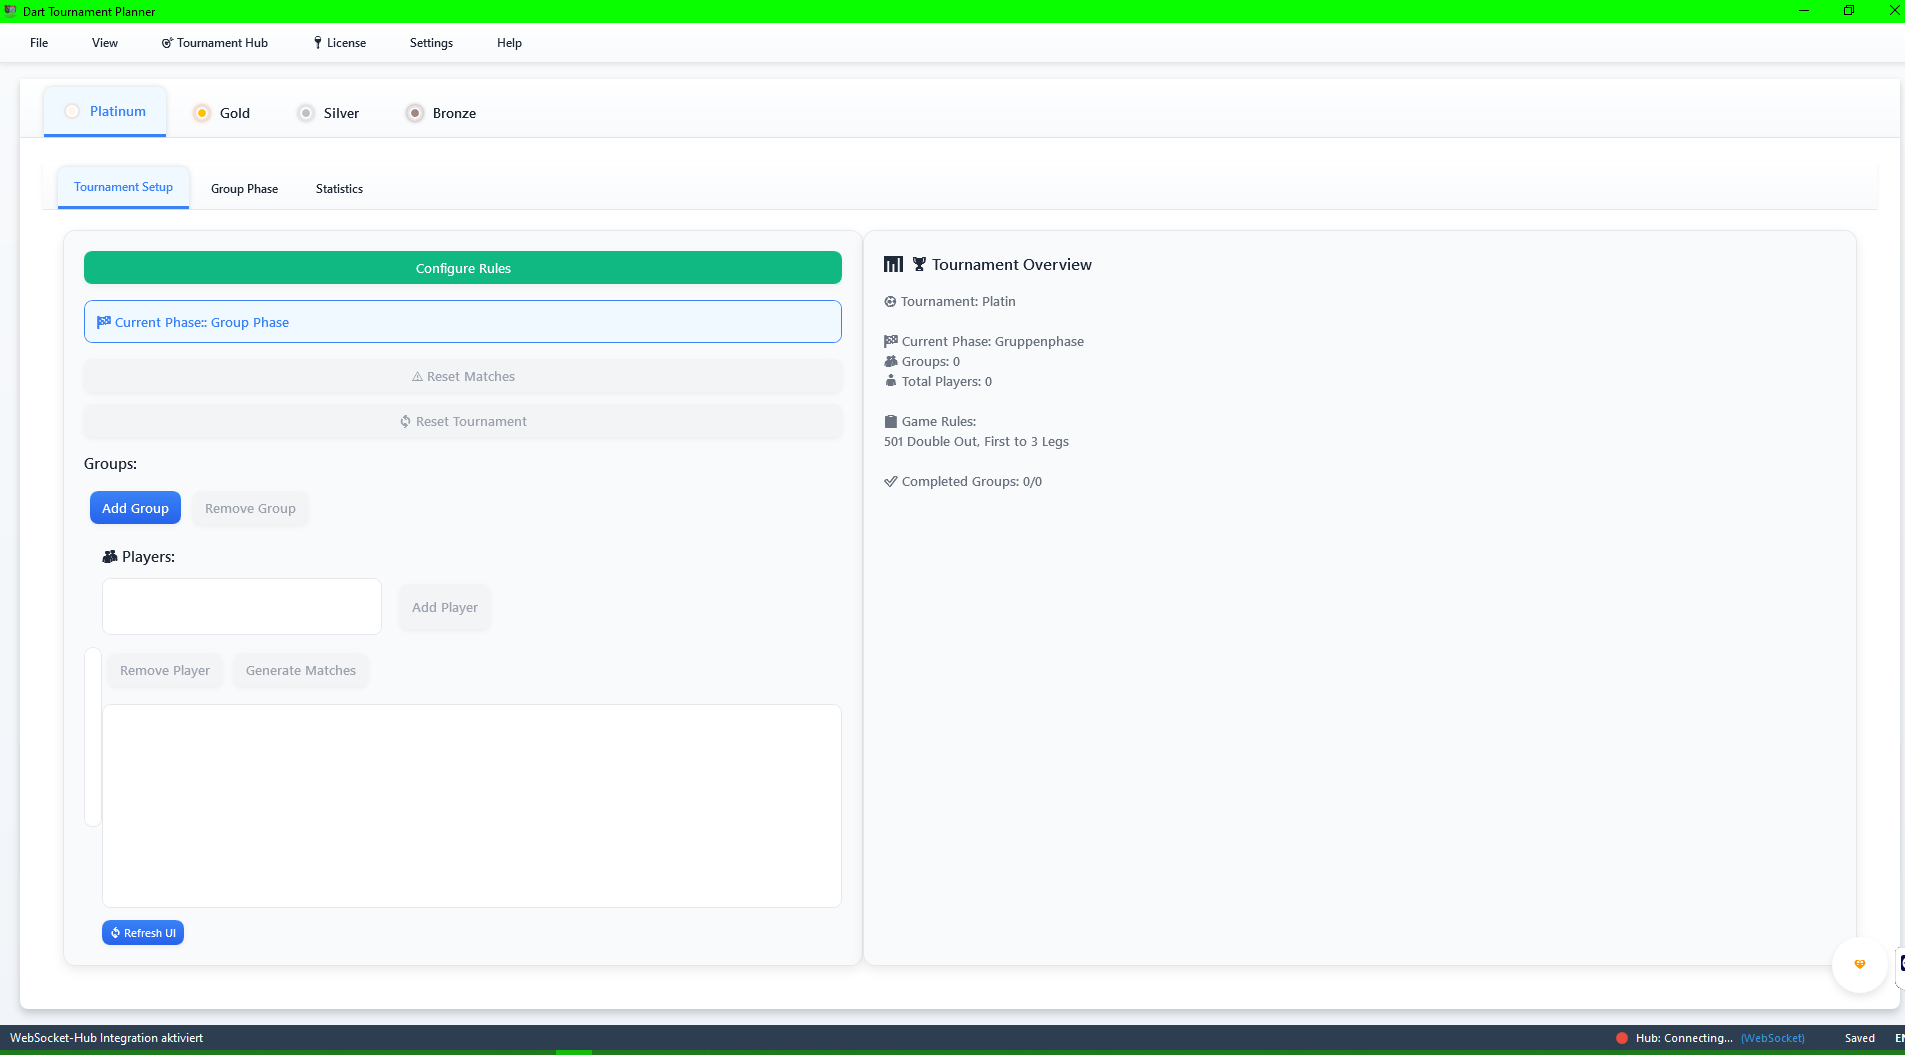Click the Generate Matches button

coord(301,670)
